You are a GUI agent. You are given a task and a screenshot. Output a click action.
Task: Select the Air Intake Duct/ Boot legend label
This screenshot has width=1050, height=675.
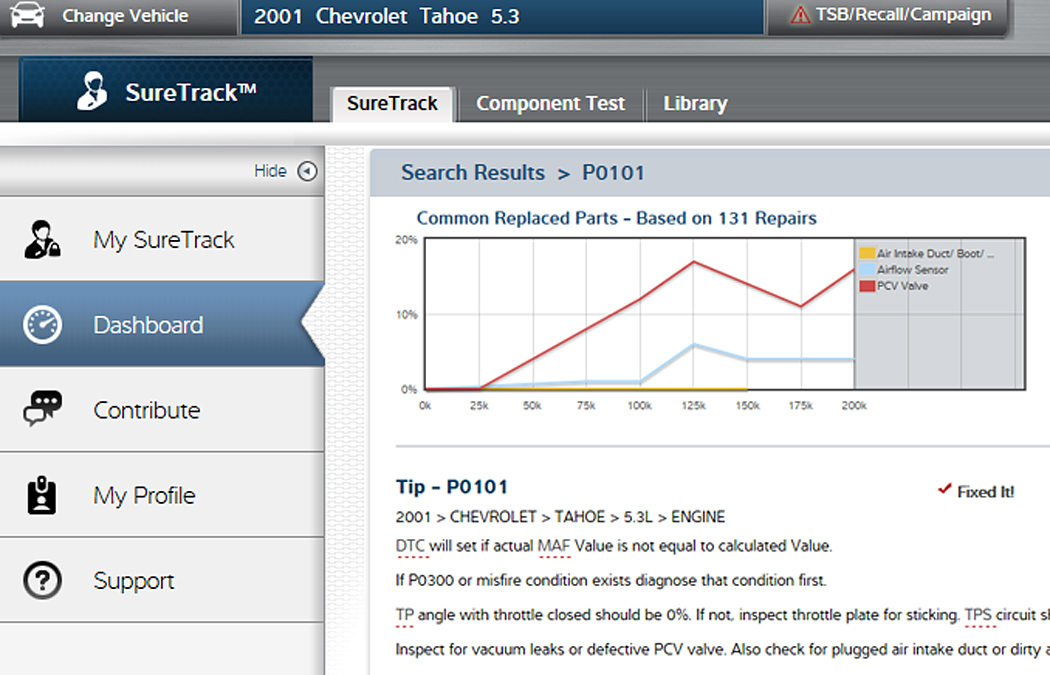tap(935, 253)
